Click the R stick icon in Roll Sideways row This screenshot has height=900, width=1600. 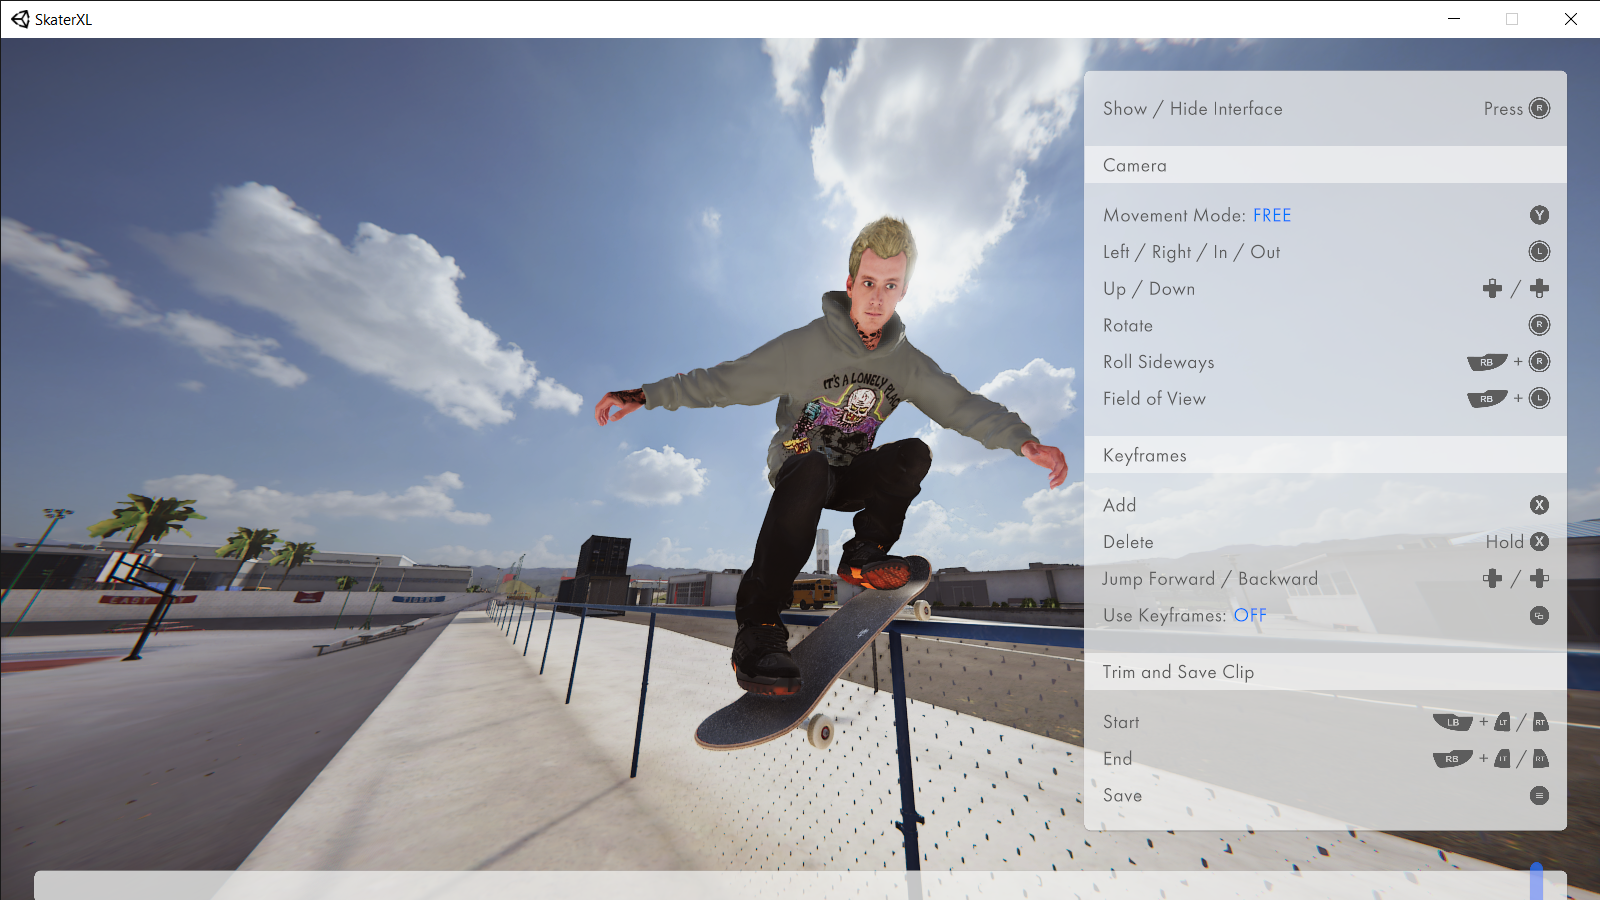(x=1539, y=362)
